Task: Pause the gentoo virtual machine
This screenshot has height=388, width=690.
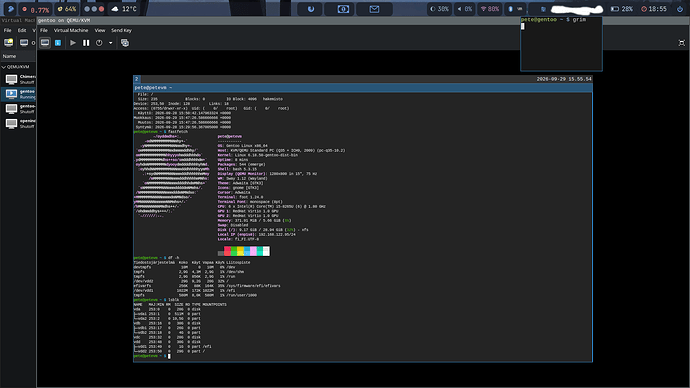Action: coord(86,43)
